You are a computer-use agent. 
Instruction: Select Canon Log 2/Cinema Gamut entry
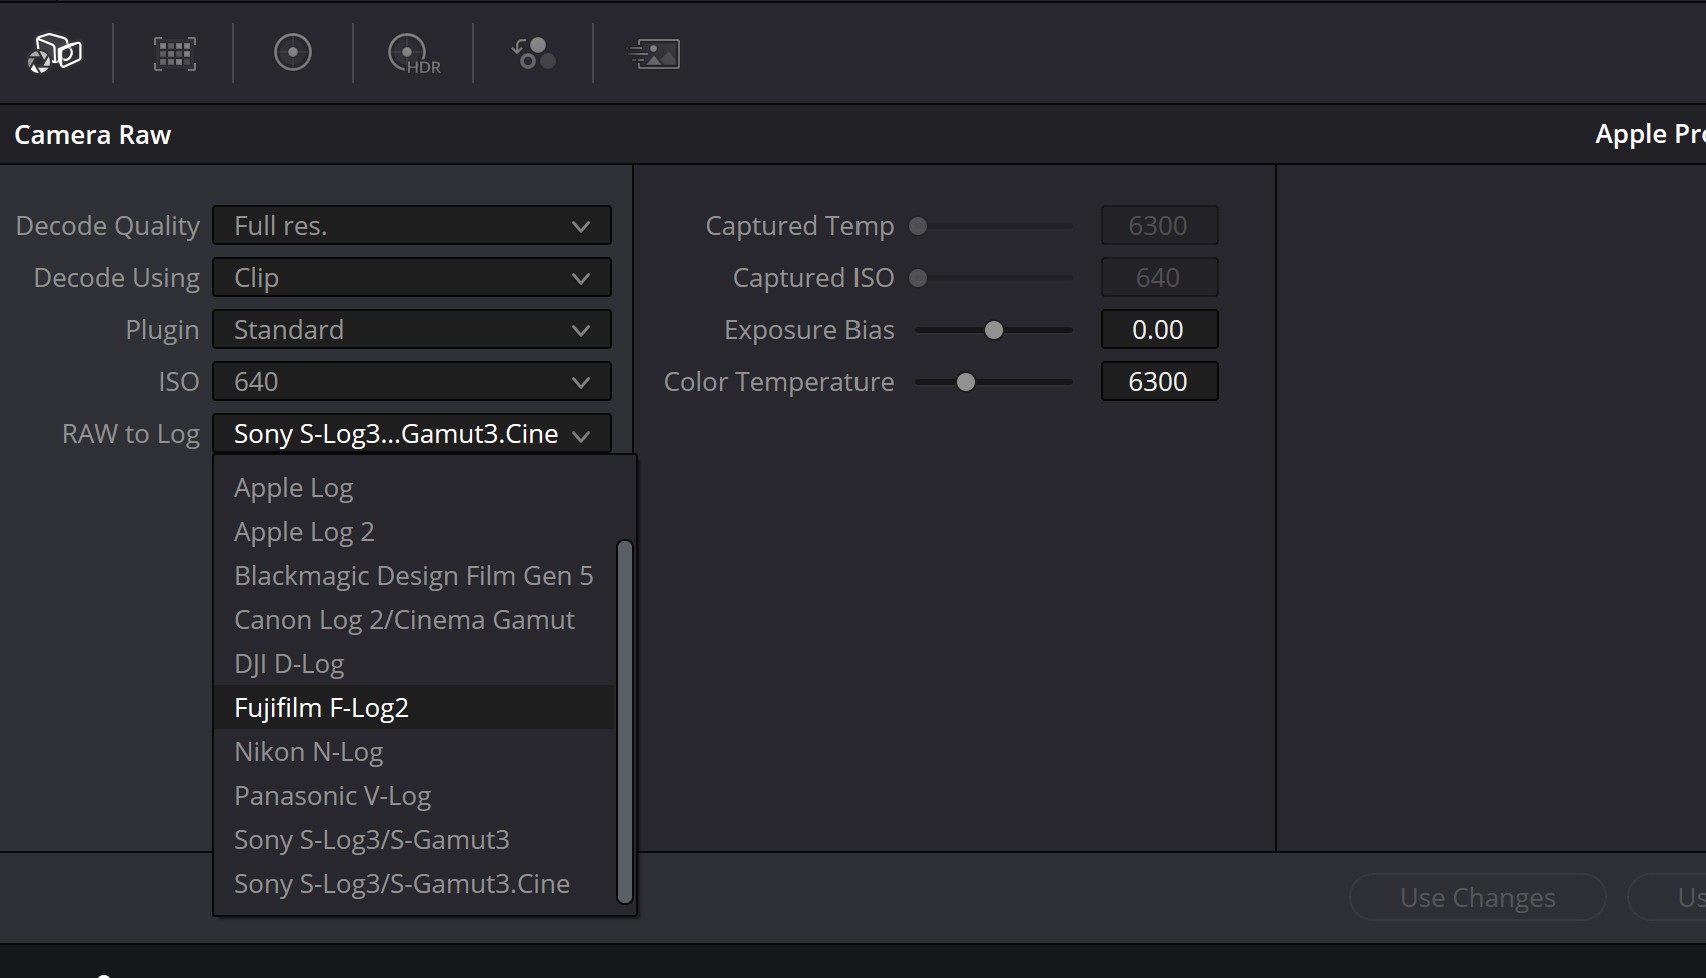coord(404,620)
